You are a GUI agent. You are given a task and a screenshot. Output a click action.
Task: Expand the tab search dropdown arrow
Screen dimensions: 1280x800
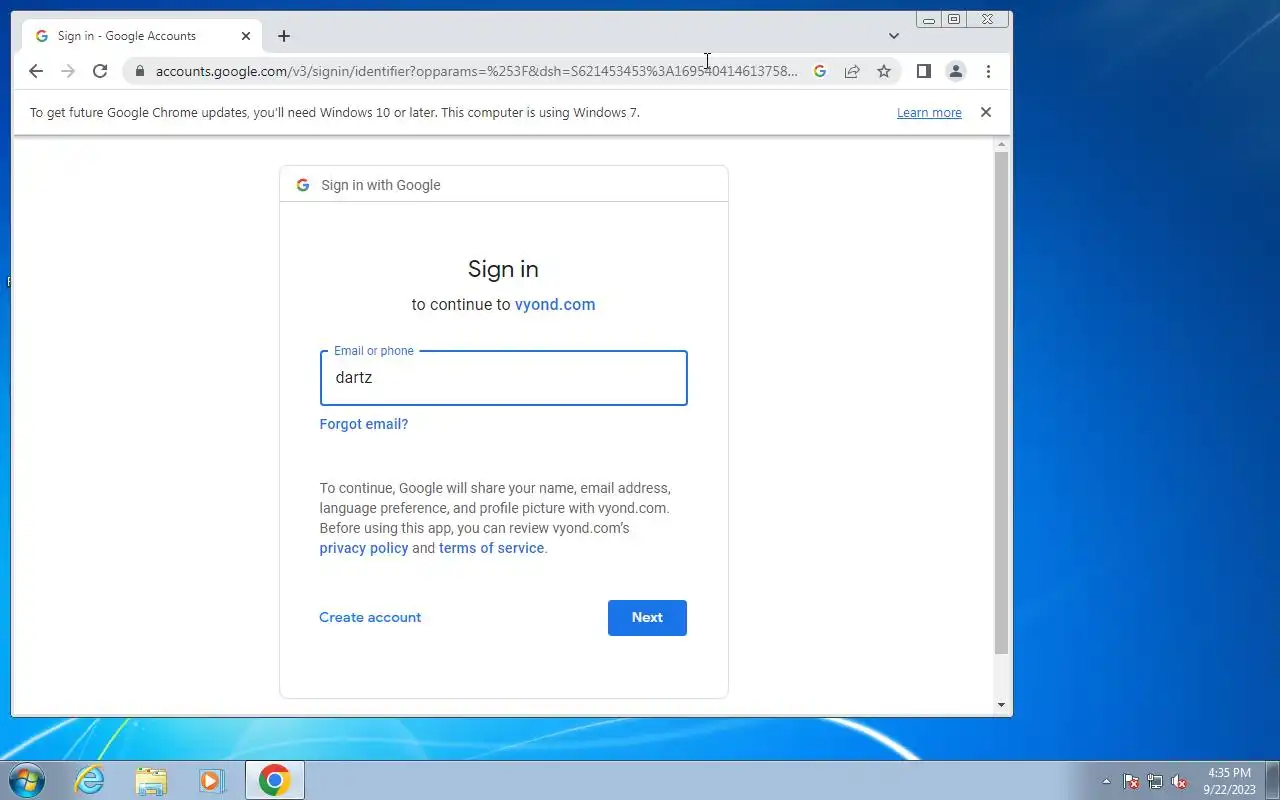pyautogui.click(x=894, y=36)
